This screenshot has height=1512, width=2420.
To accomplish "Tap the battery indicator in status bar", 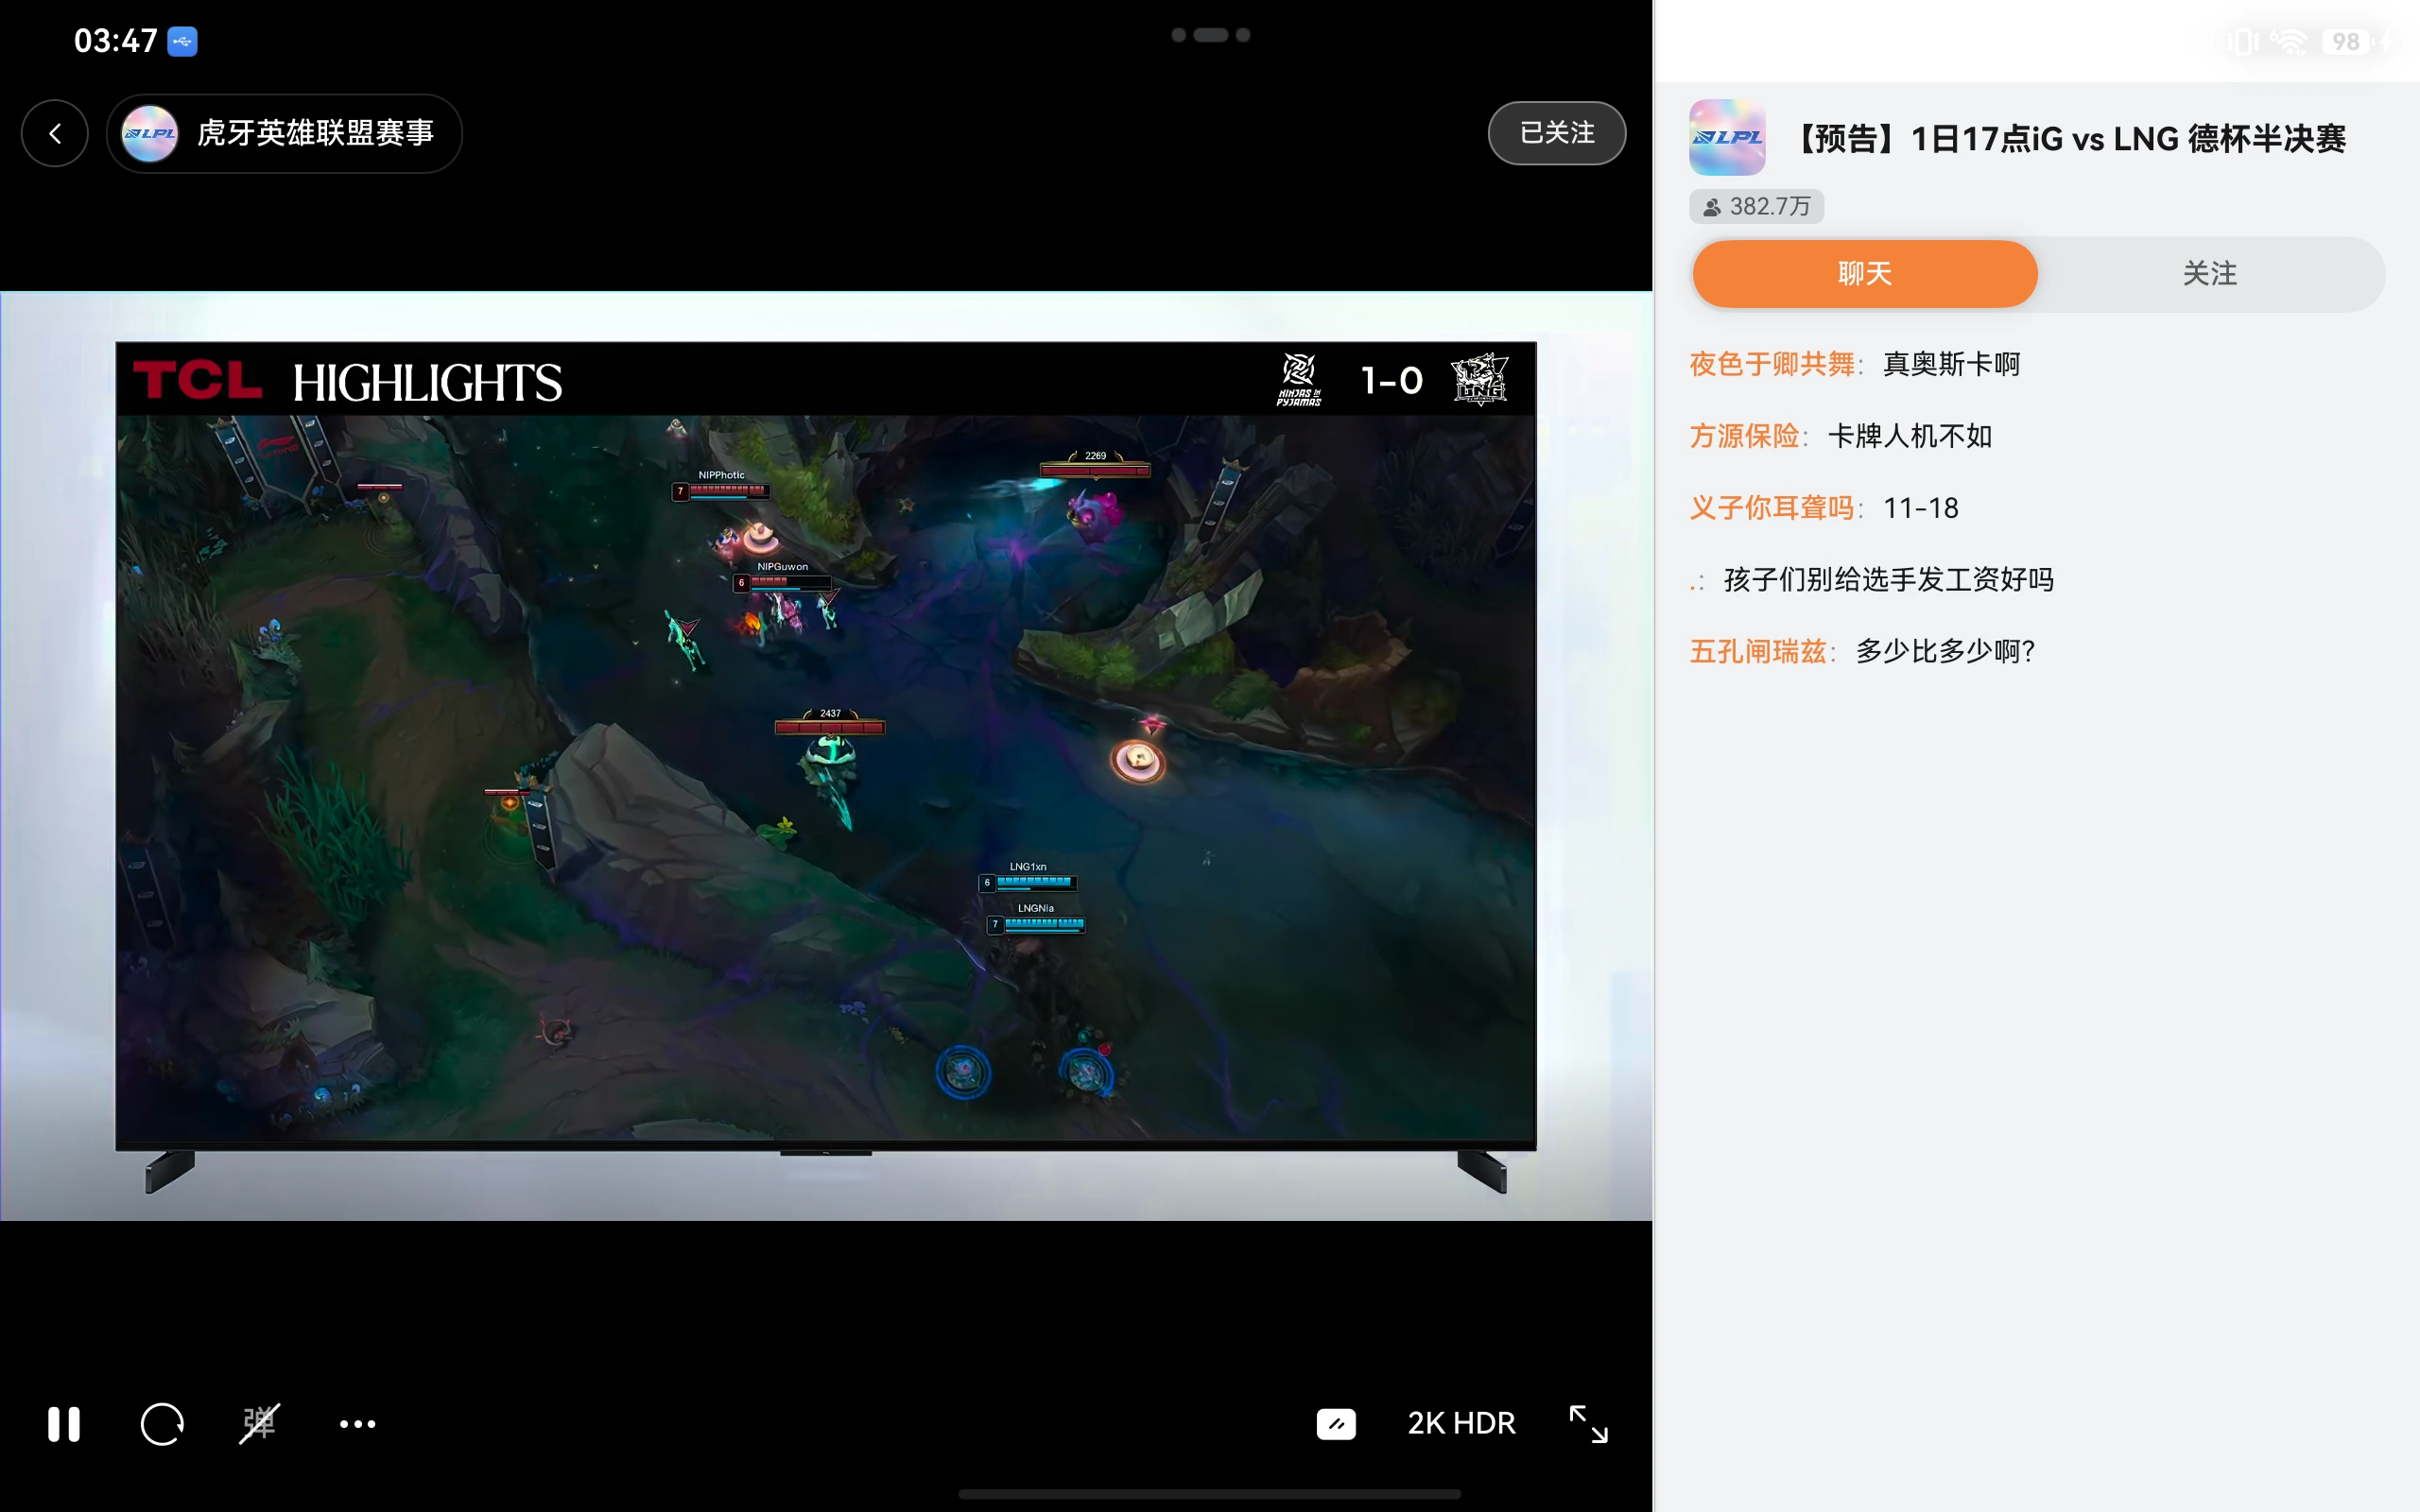I will [x=2346, y=41].
